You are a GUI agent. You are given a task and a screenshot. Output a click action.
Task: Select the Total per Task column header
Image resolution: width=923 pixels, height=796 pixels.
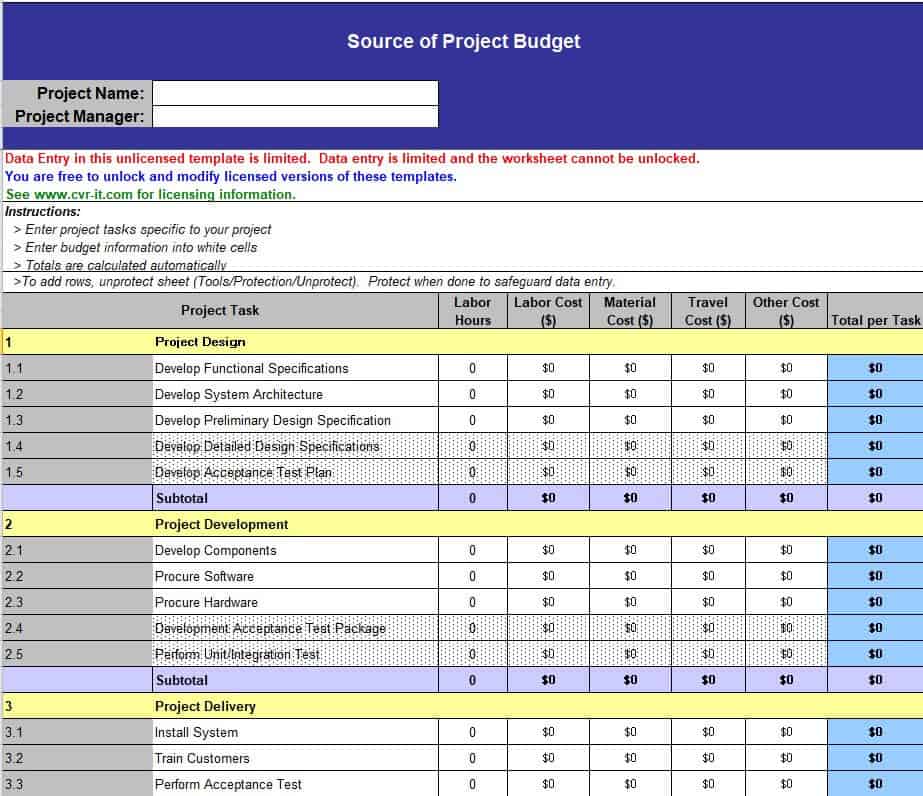pyautogui.click(x=875, y=320)
